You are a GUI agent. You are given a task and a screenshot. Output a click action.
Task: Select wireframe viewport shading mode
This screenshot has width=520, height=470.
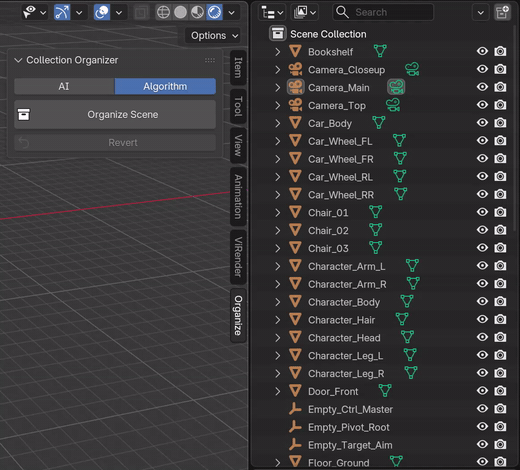(163, 13)
